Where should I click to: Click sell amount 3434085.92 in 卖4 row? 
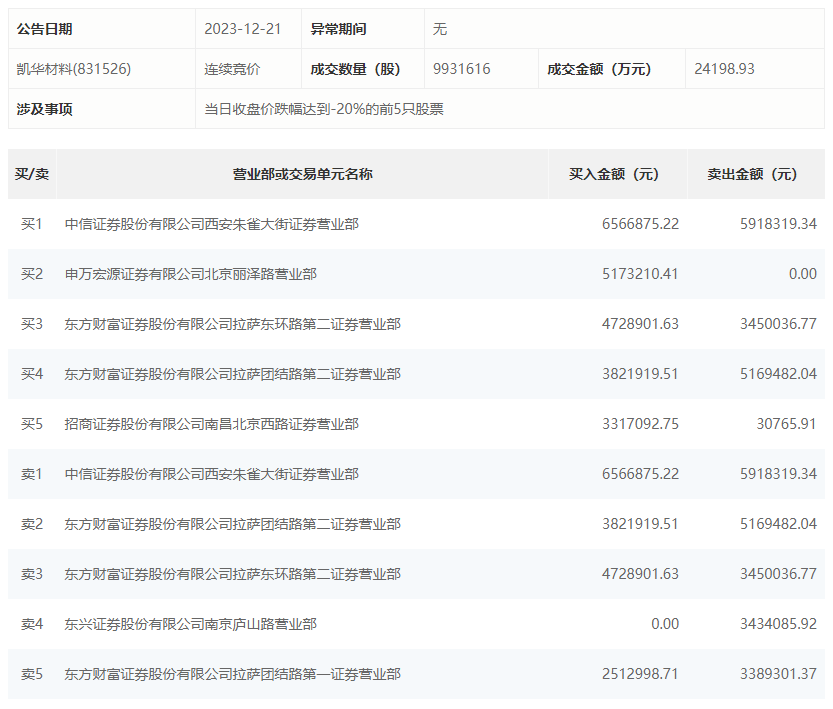click(x=778, y=624)
